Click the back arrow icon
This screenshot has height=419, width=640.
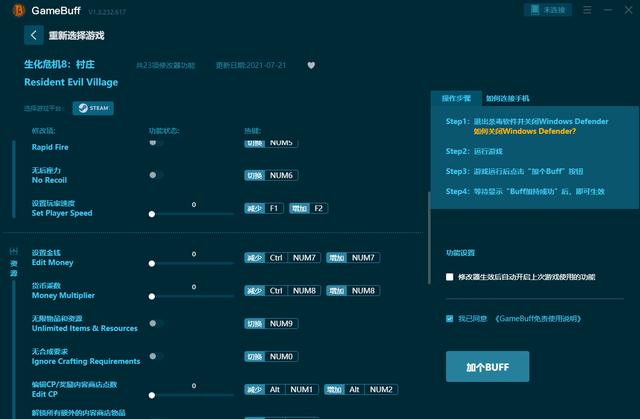point(34,35)
